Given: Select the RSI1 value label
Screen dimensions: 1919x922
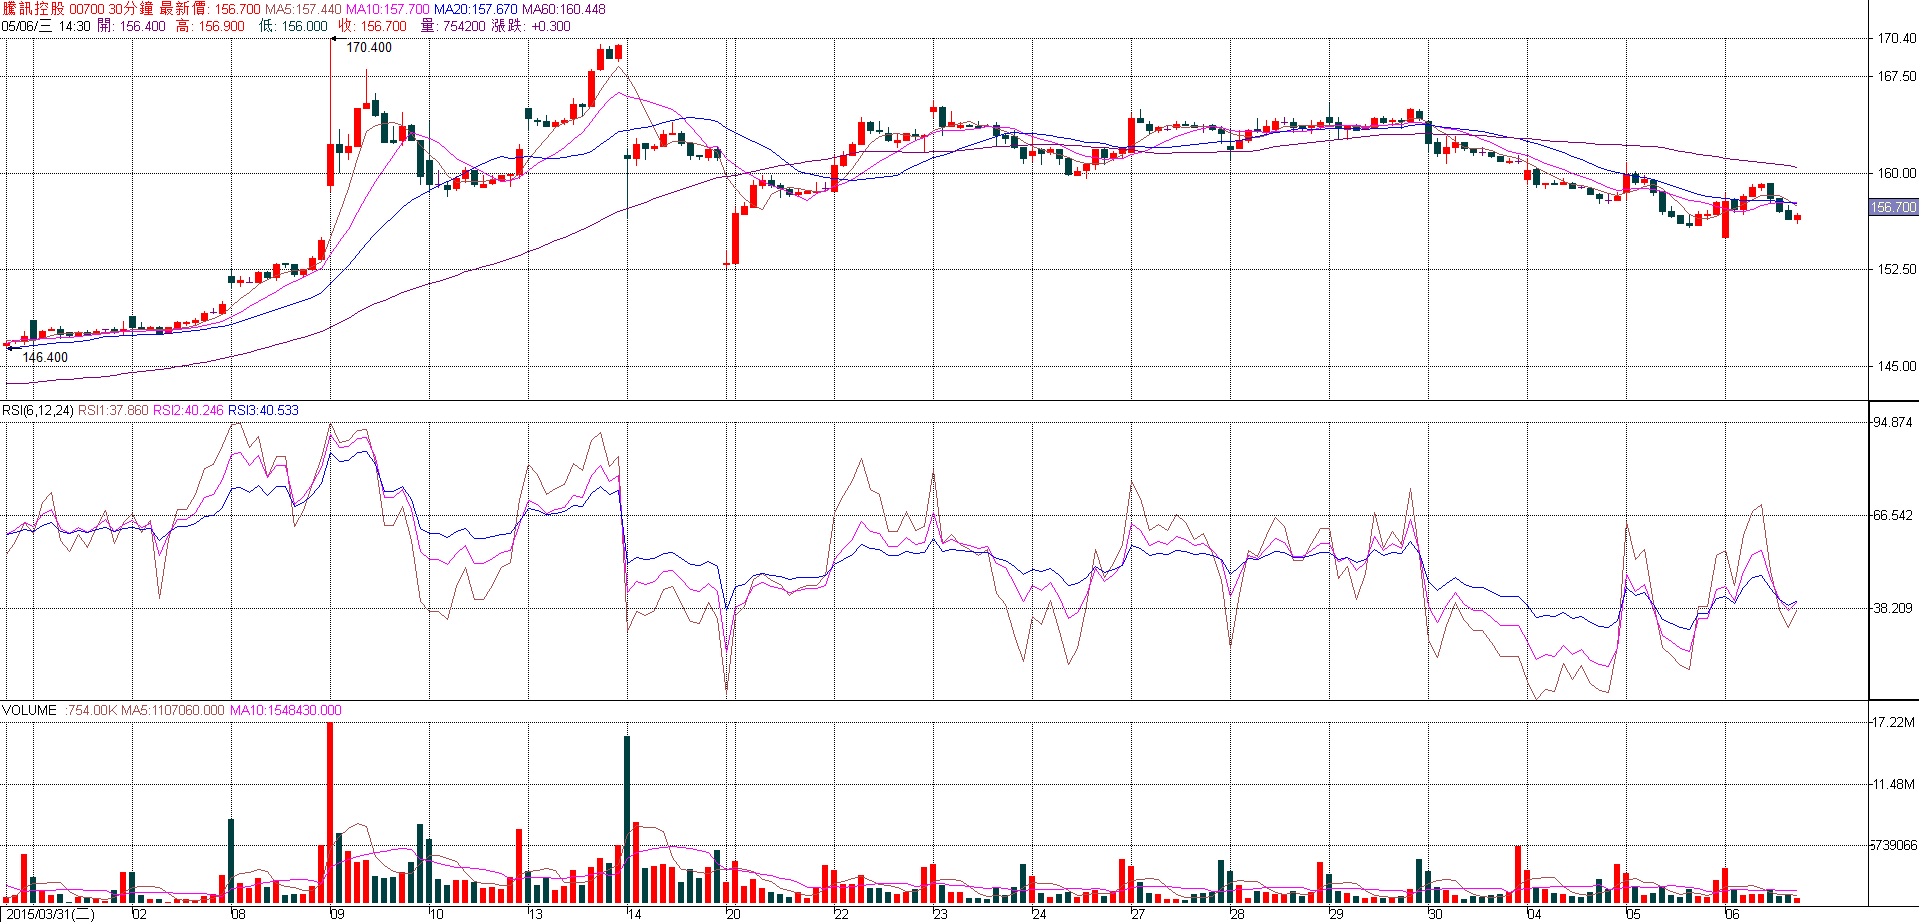Looking at the screenshot, I should pyautogui.click(x=113, y=410).
